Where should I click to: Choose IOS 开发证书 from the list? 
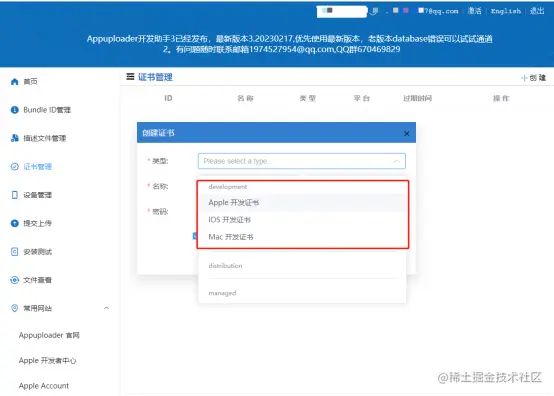(301, 220)
